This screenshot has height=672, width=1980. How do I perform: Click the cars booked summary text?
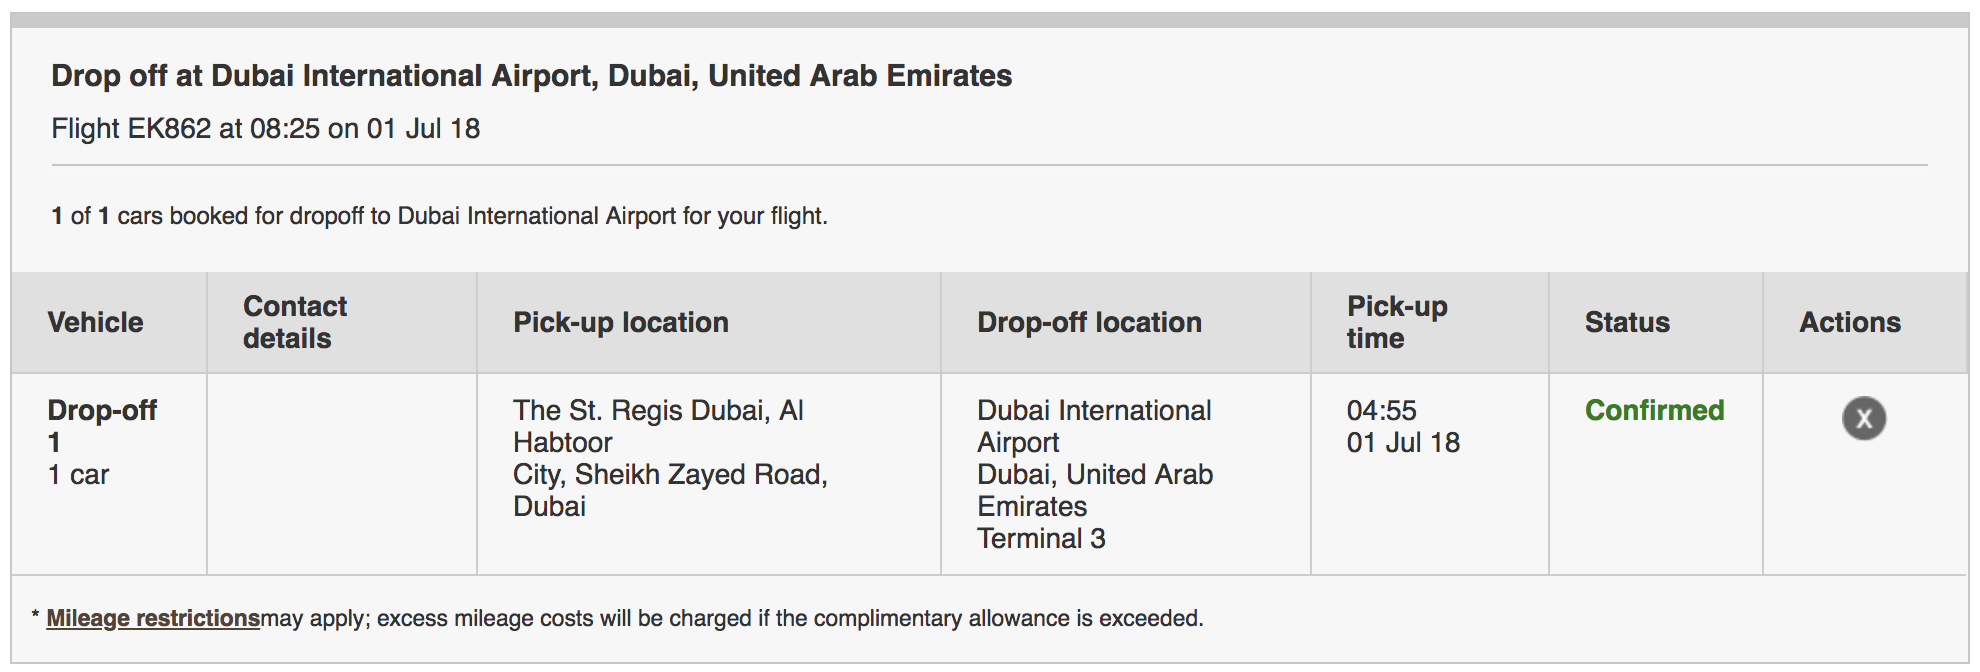(x=439, y=216)
